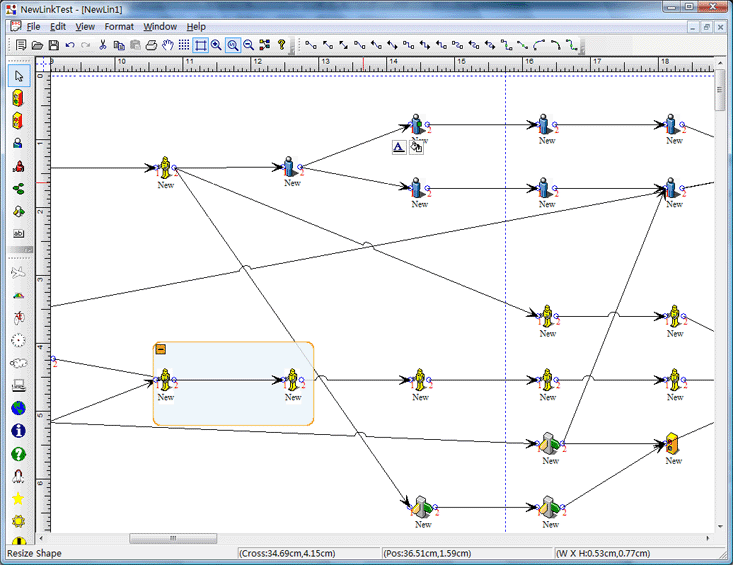Click the Pos coordinates status entry

click(x=427, y=553)
